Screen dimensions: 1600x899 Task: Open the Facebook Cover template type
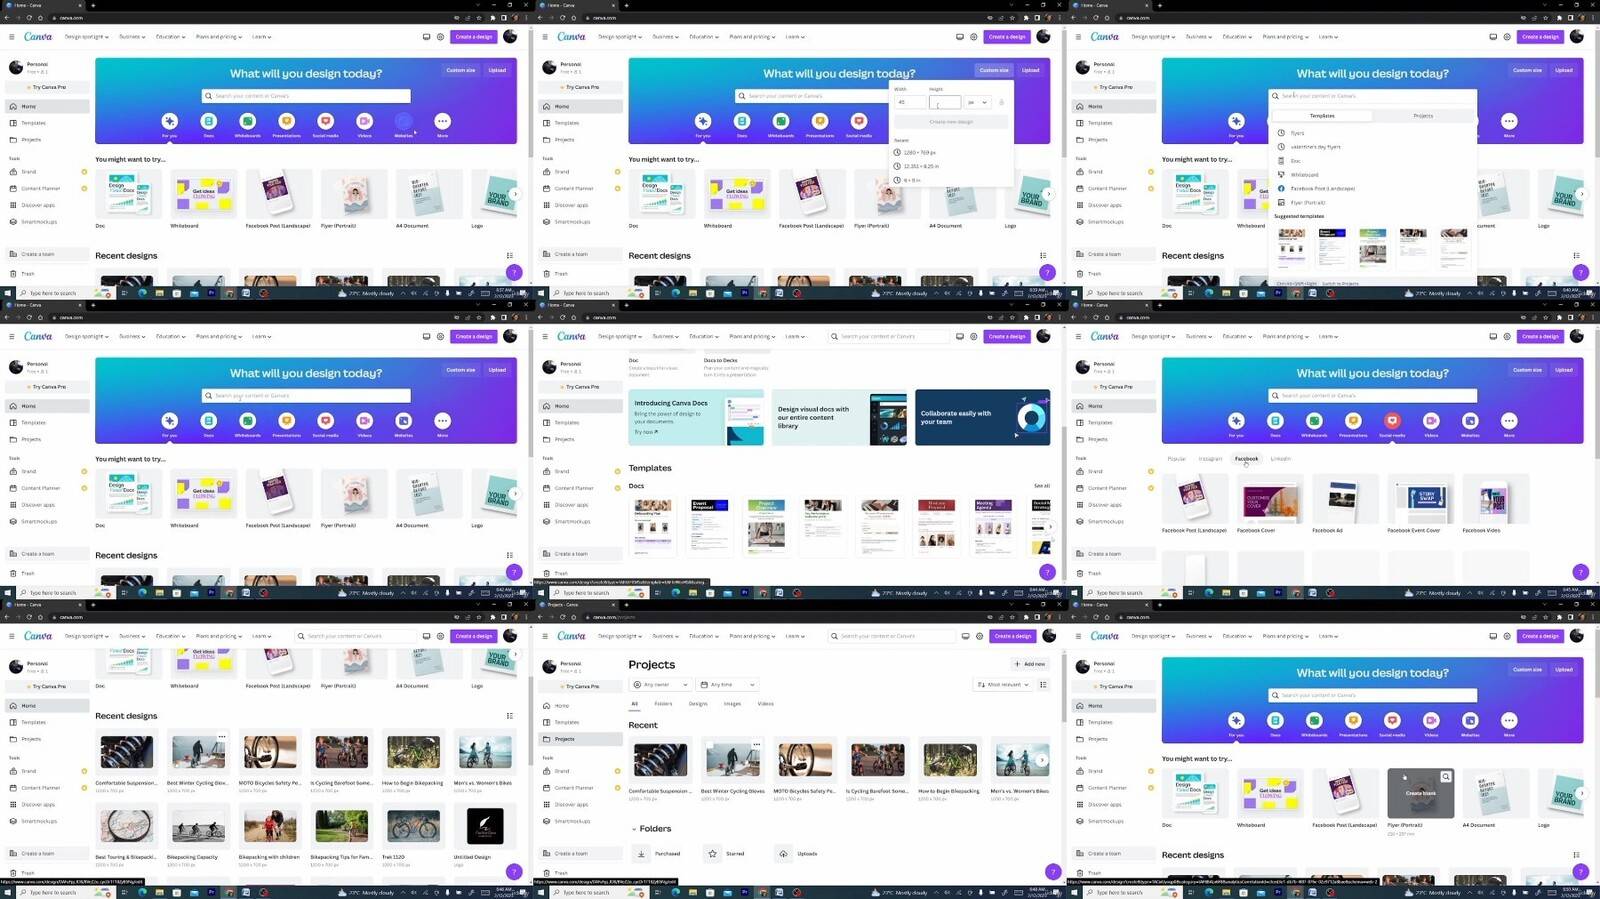(1270, 498)
